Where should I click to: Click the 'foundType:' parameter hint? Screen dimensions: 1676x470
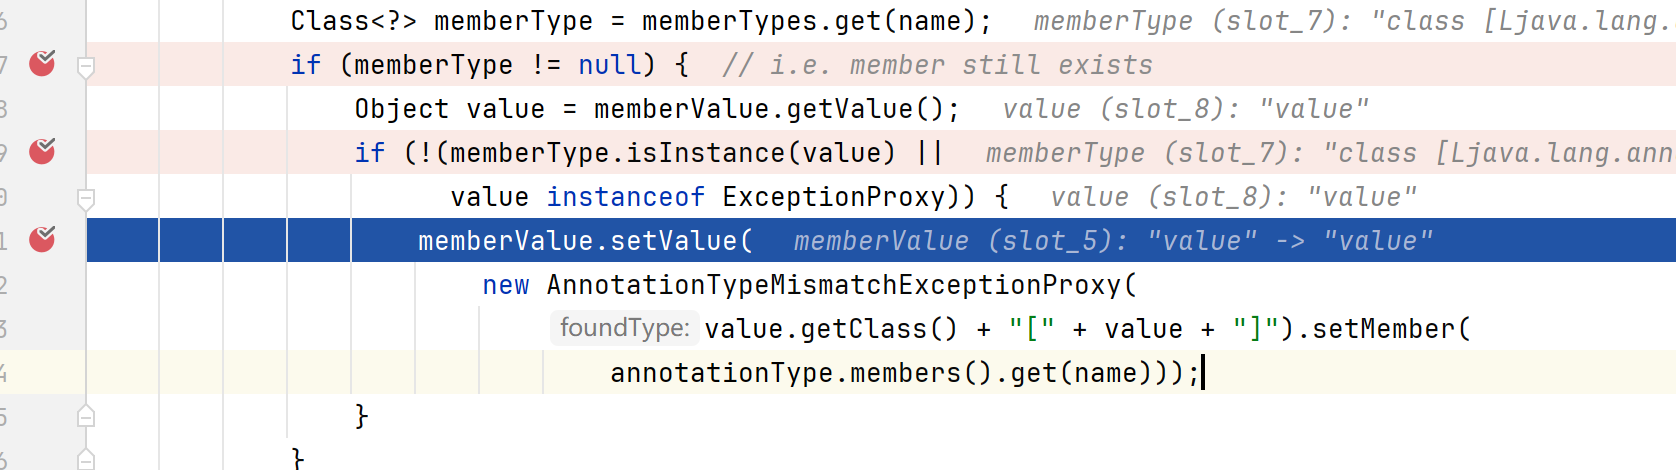click(x=624, y=328)
